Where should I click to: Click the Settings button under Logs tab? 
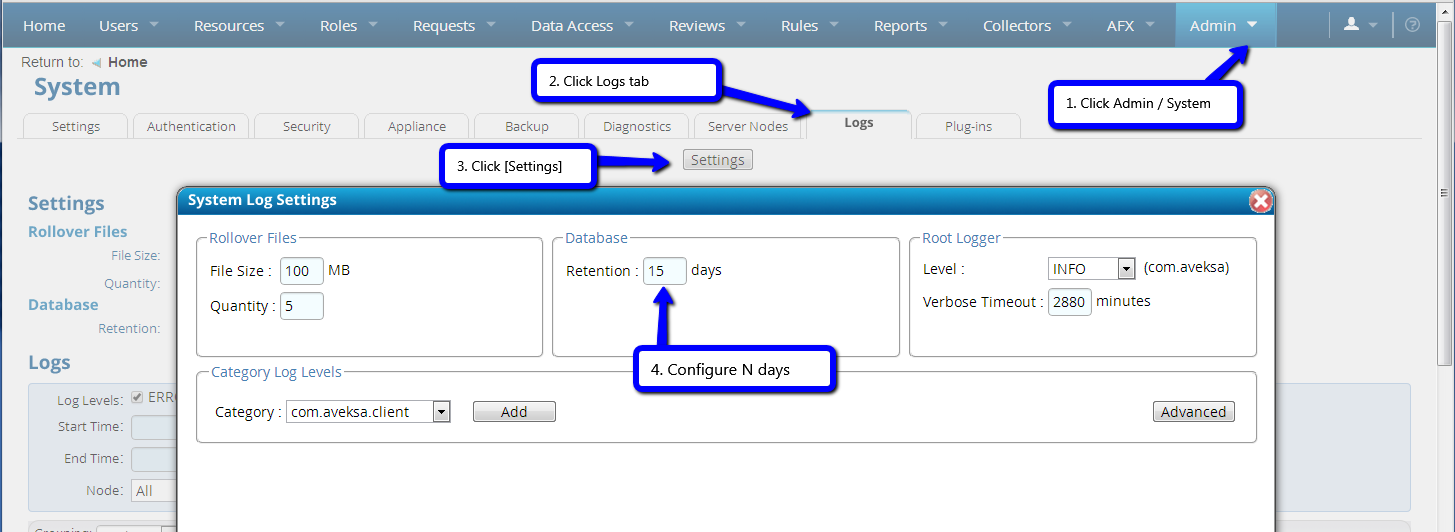click(x=717, y=160)
